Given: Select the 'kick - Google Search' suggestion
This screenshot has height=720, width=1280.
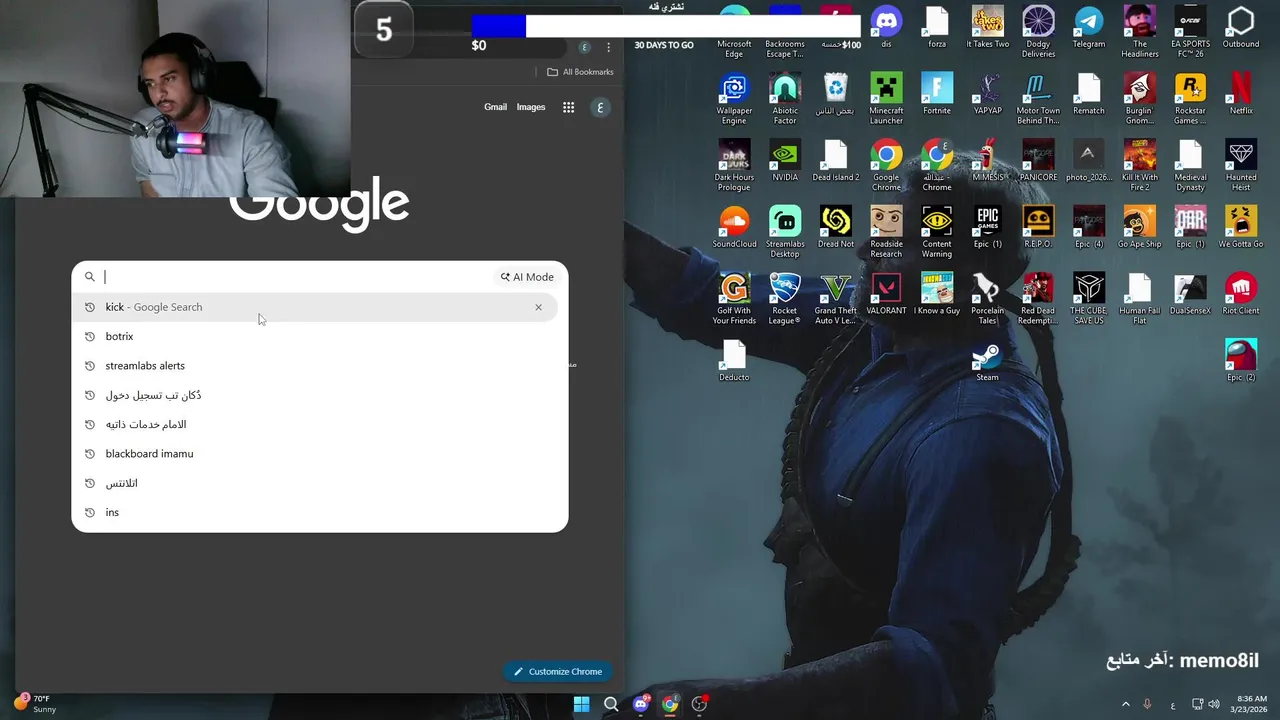Looking at the screenshot, I should (314, 307).
